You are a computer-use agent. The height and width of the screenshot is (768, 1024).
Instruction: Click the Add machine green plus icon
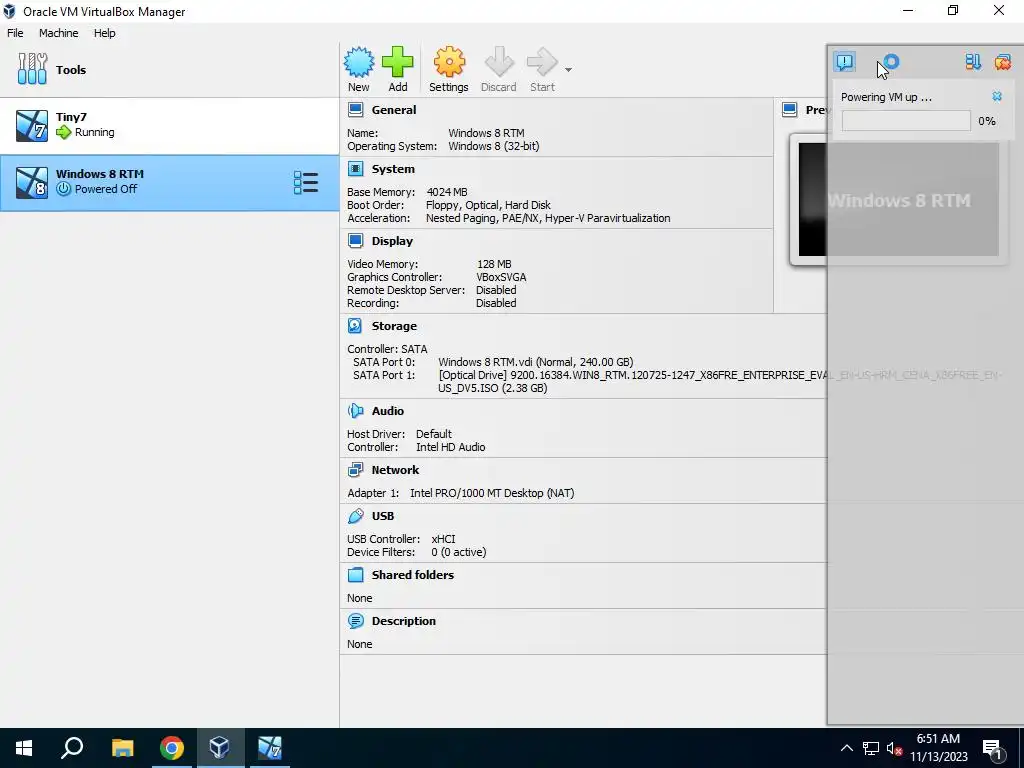(x=398, y=63)
